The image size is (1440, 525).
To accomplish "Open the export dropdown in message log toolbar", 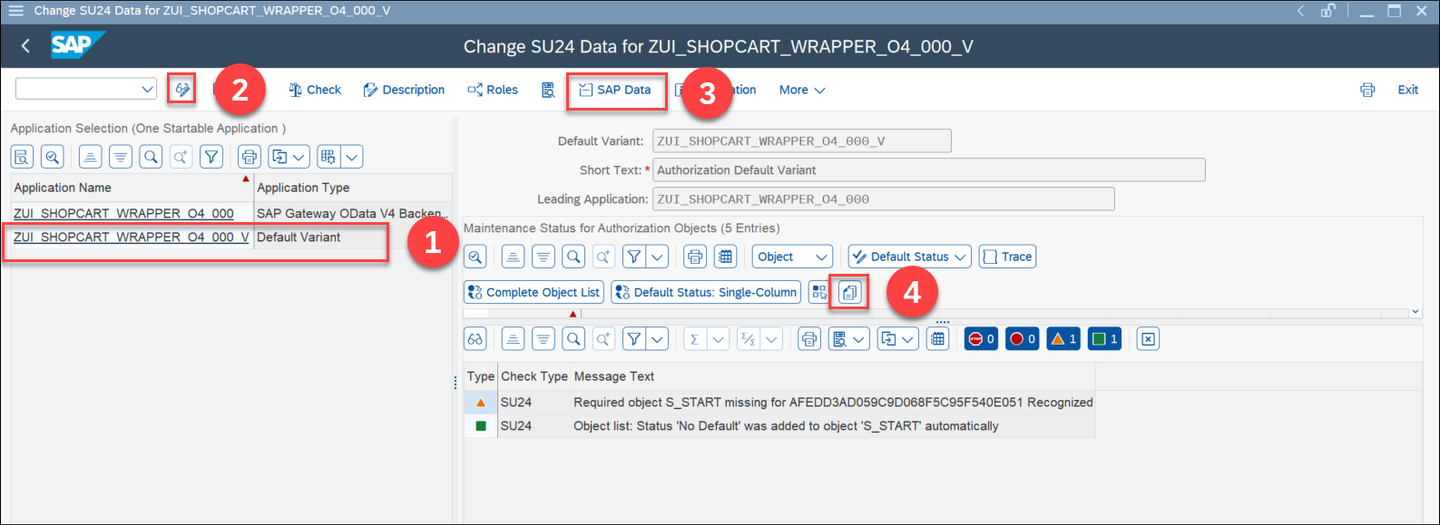I will click(x=897, y=339).
